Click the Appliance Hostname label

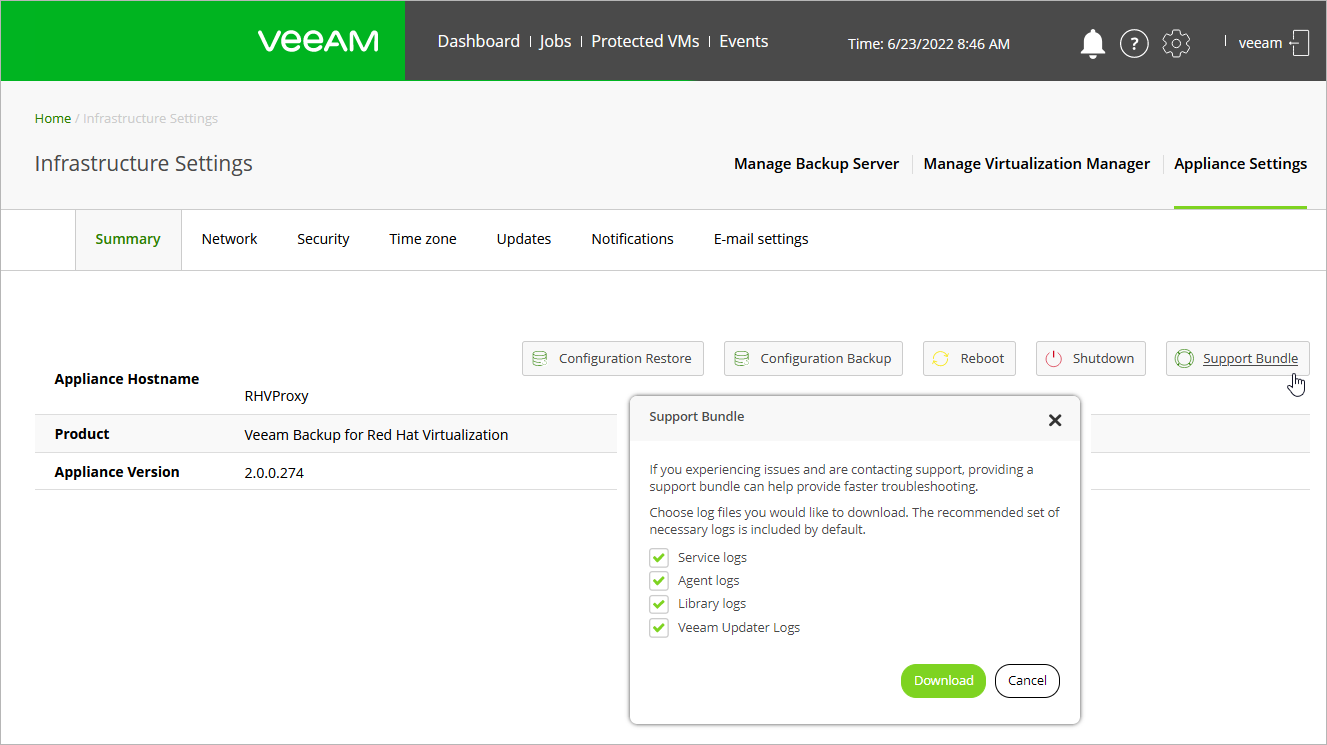point(127,379)
